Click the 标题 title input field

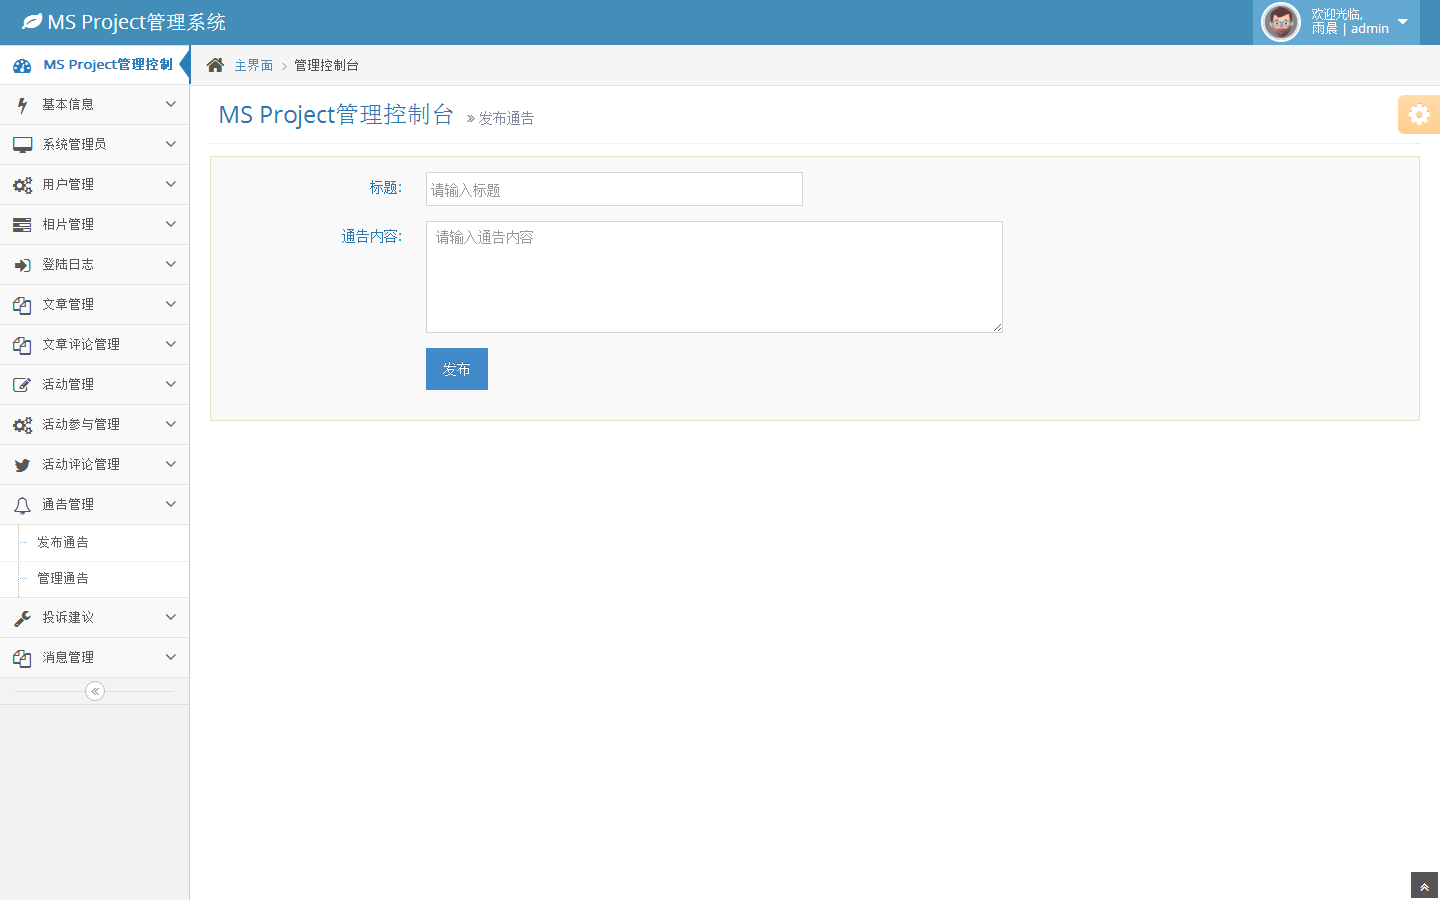click(x=614, y=189)
